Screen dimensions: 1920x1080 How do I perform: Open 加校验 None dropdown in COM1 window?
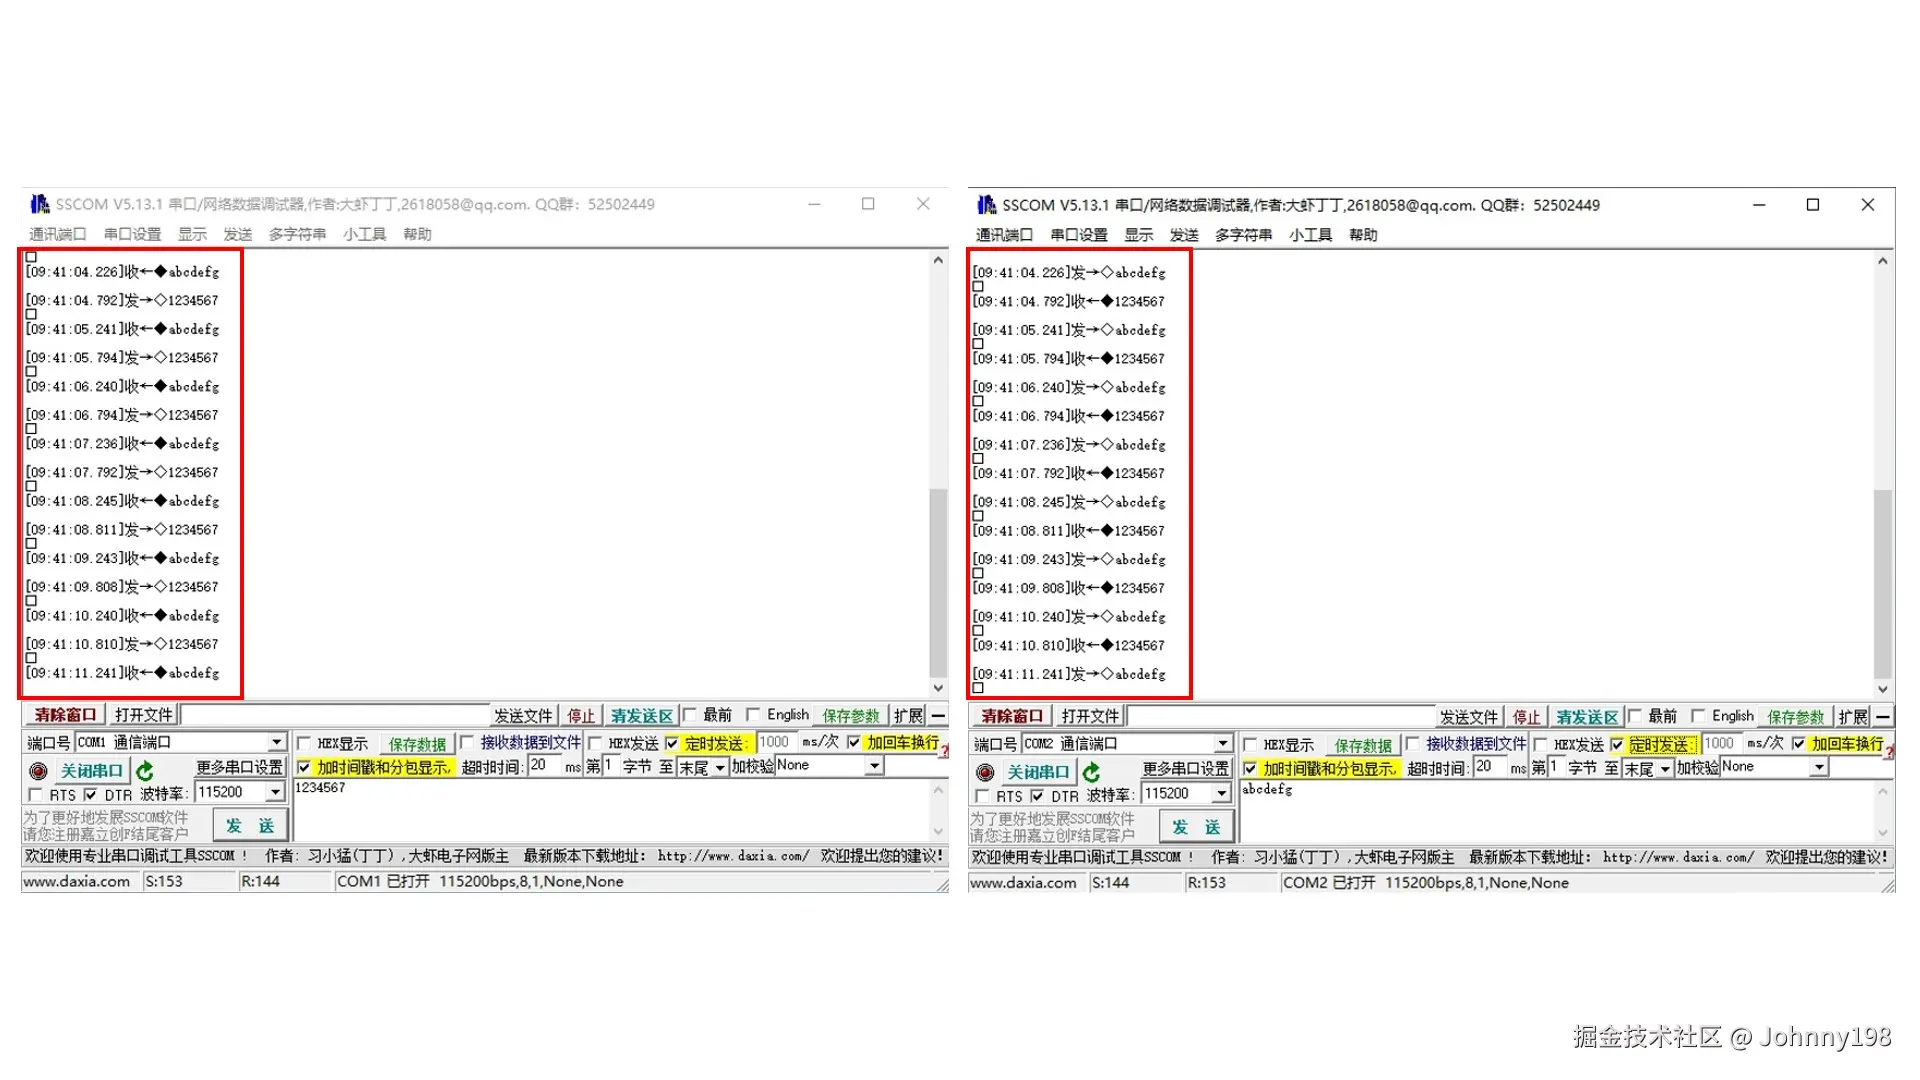[x=874, y=766]
